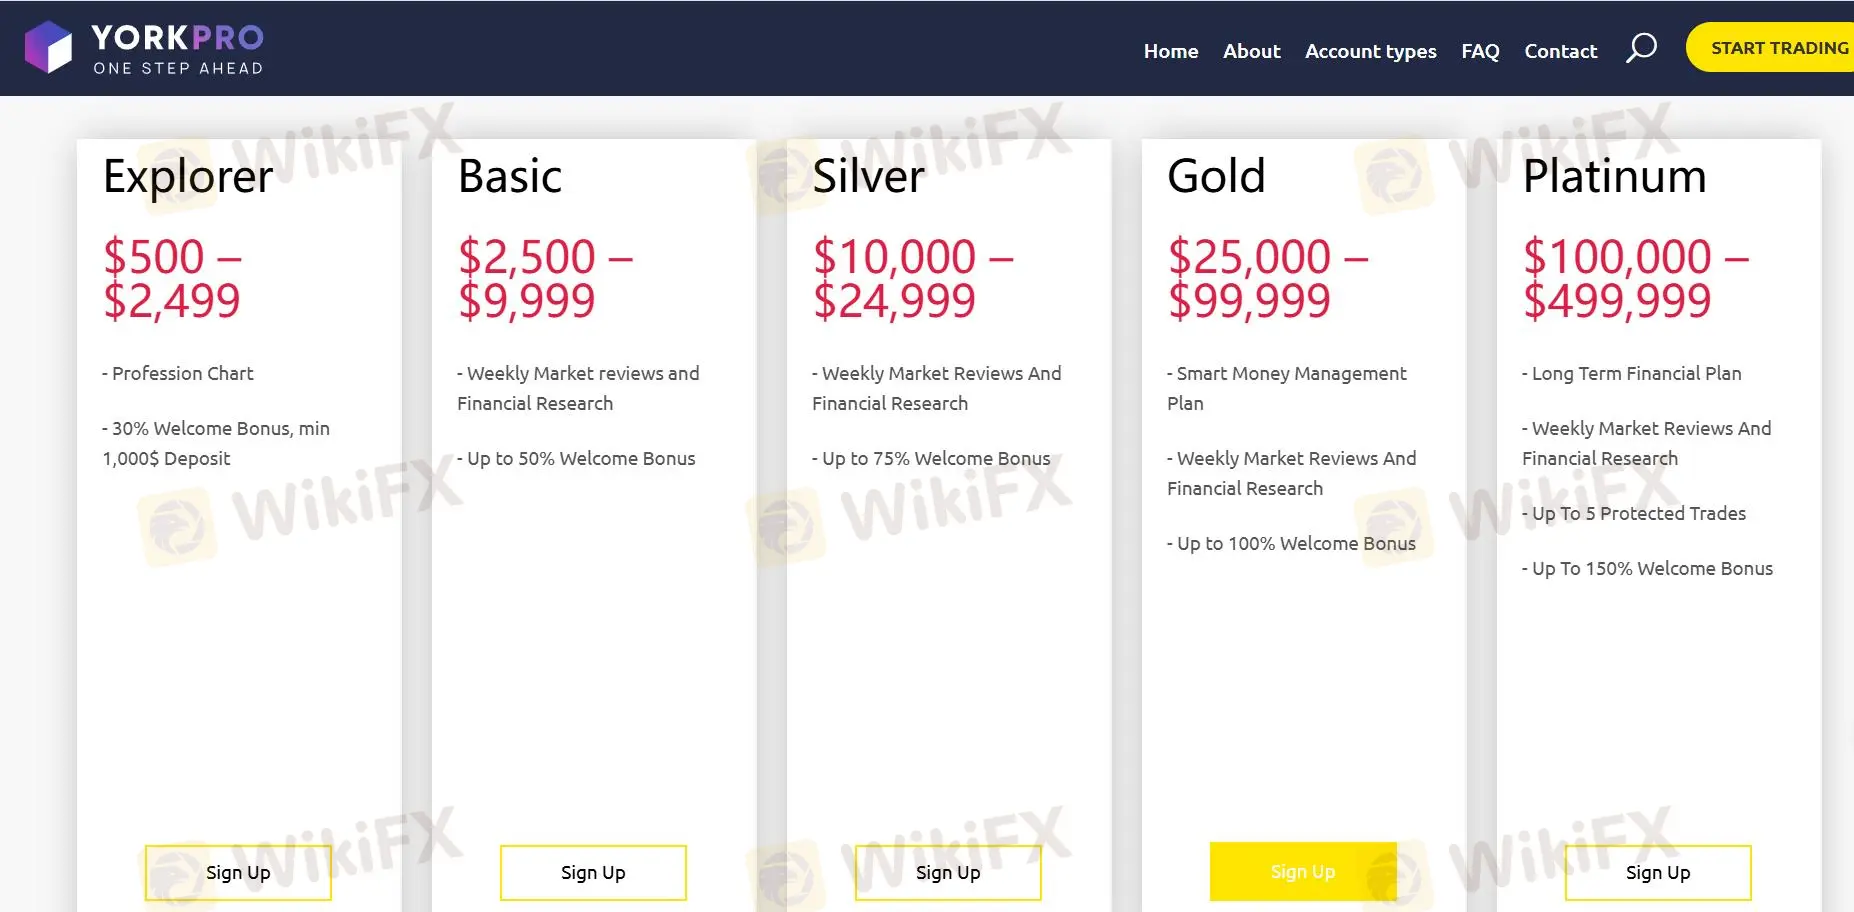Select Account types in the navigation
Image resolution: width=1854 pixels, height=912 pixels.
click(x=1371, y=51)
